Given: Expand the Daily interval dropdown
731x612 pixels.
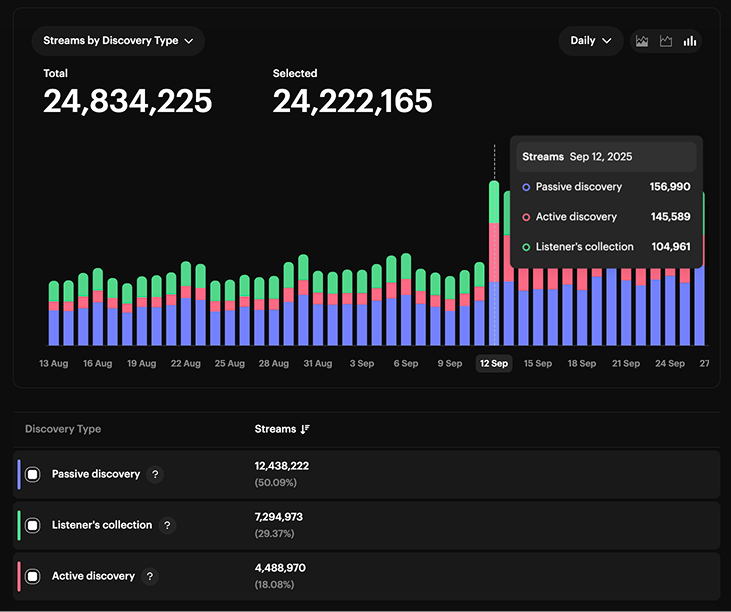Looking at the screenshot, I should [590, 41].
